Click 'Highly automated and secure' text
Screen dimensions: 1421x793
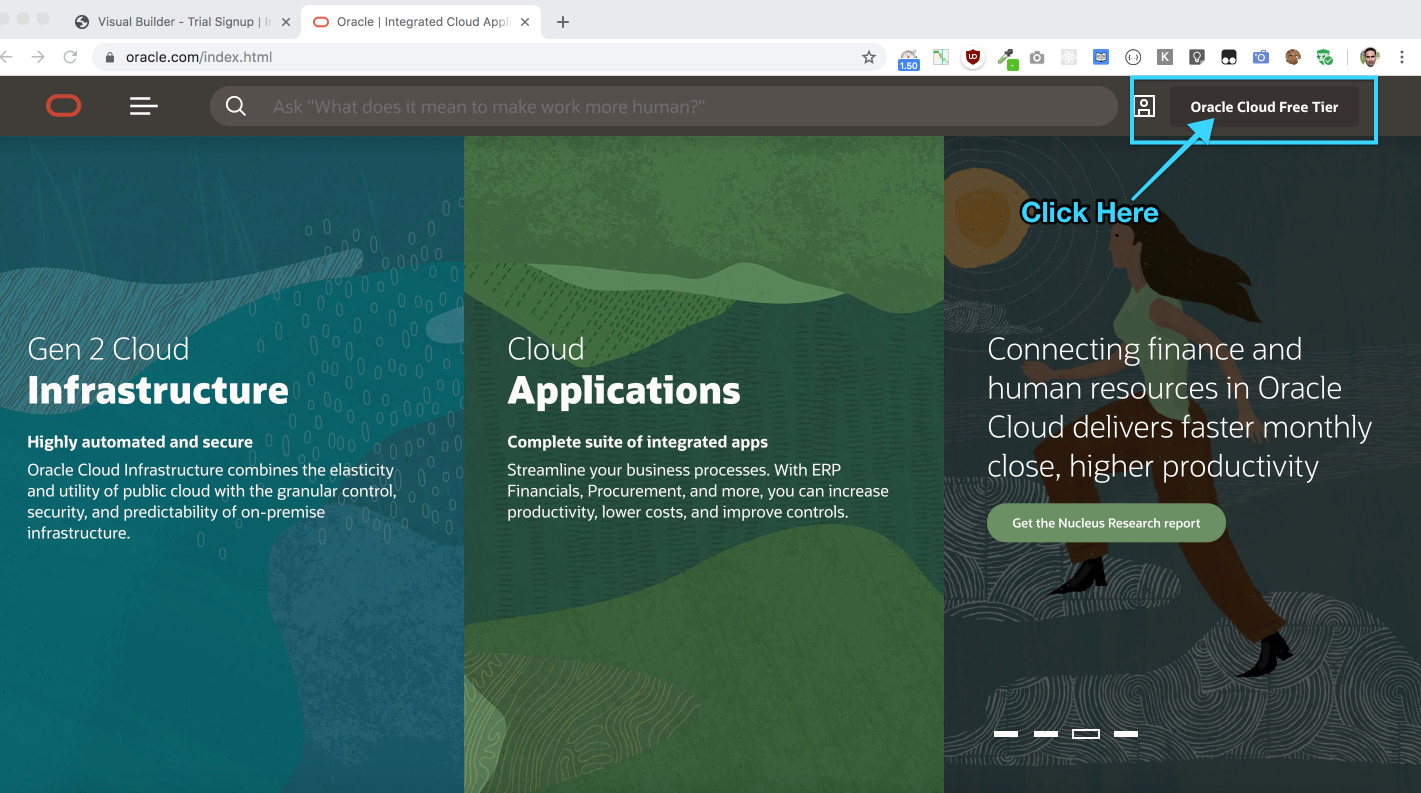pyautogui.click(x=140, y=441)
